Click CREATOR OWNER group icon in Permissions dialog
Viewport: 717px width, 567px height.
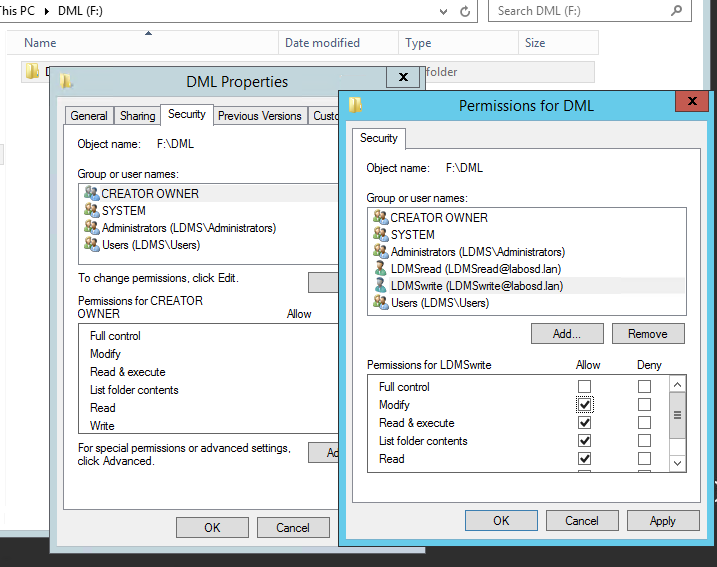pyautogui.click(x=380, y=218)
